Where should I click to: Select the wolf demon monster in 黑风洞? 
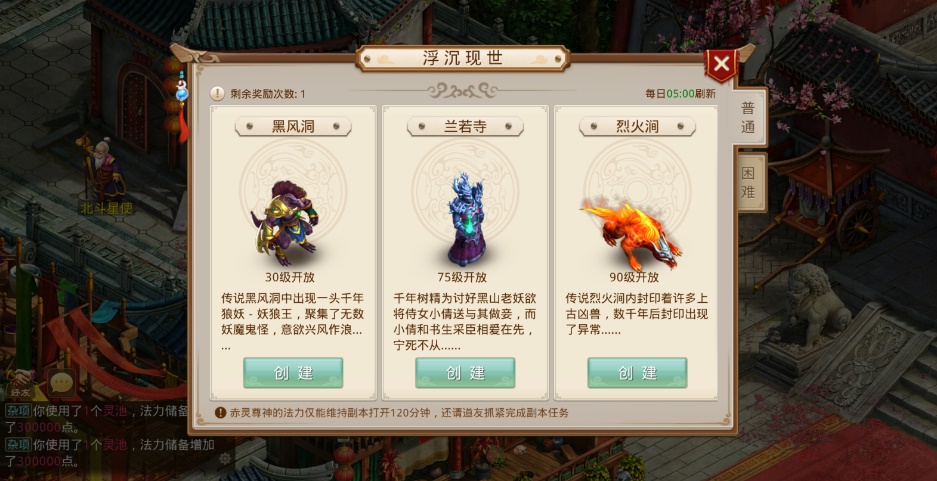tap(285, 223)
